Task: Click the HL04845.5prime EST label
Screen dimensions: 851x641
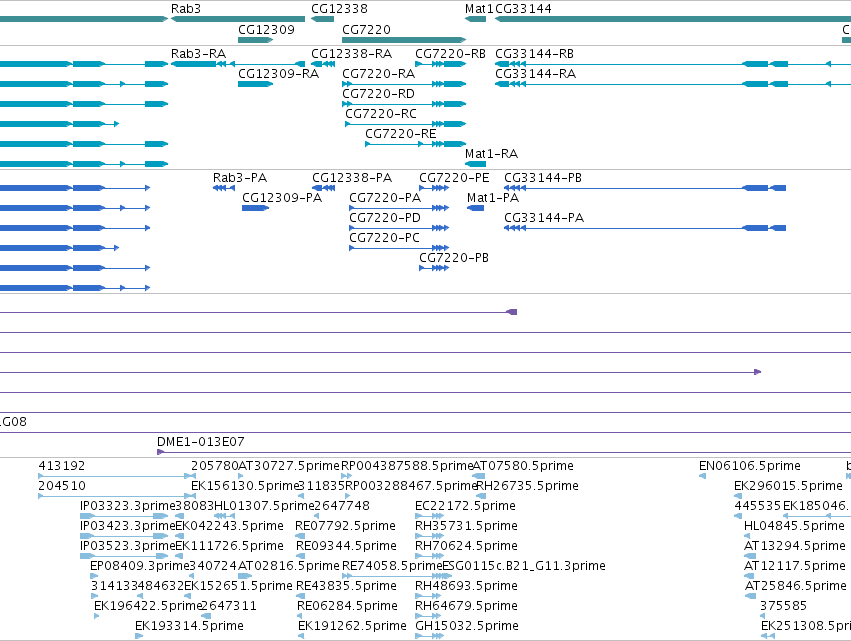Action: tap(795, 526)
